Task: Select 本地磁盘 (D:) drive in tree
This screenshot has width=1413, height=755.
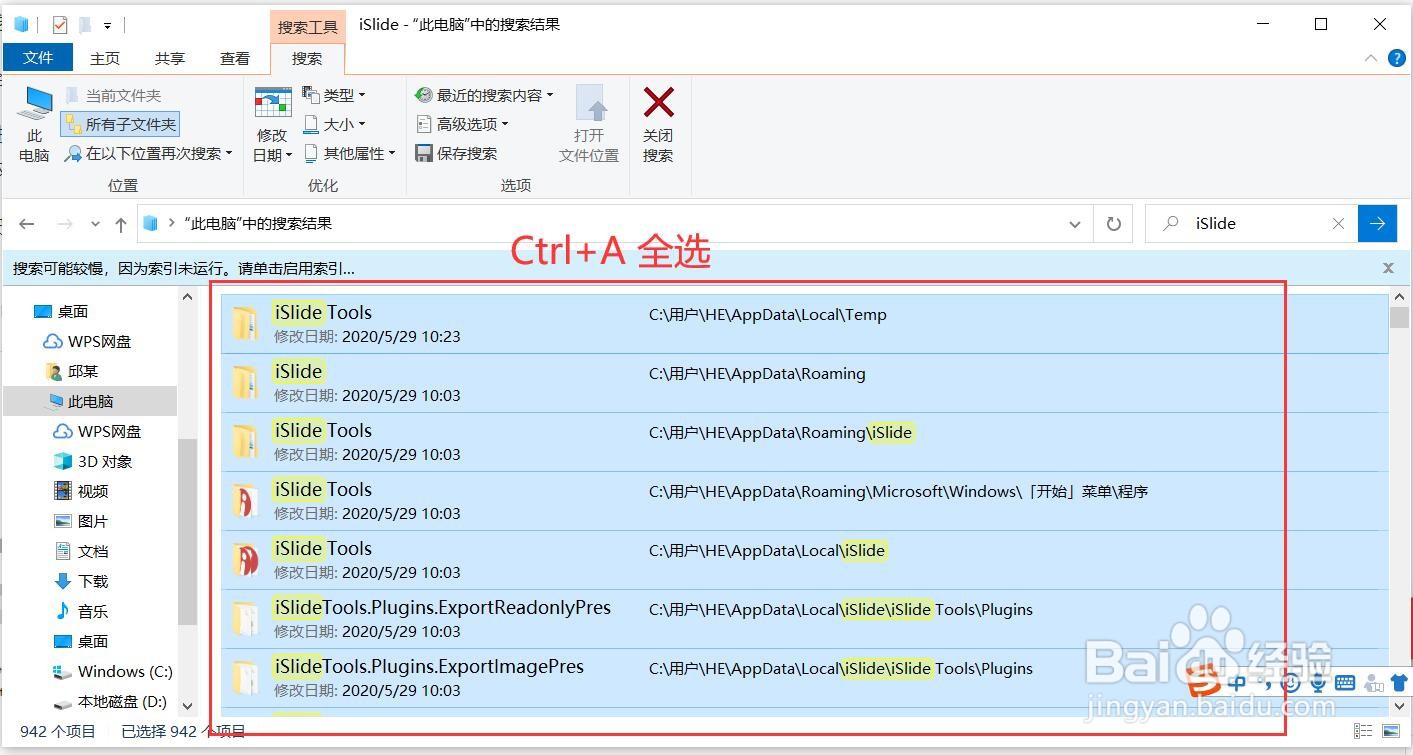Action: 109,702
